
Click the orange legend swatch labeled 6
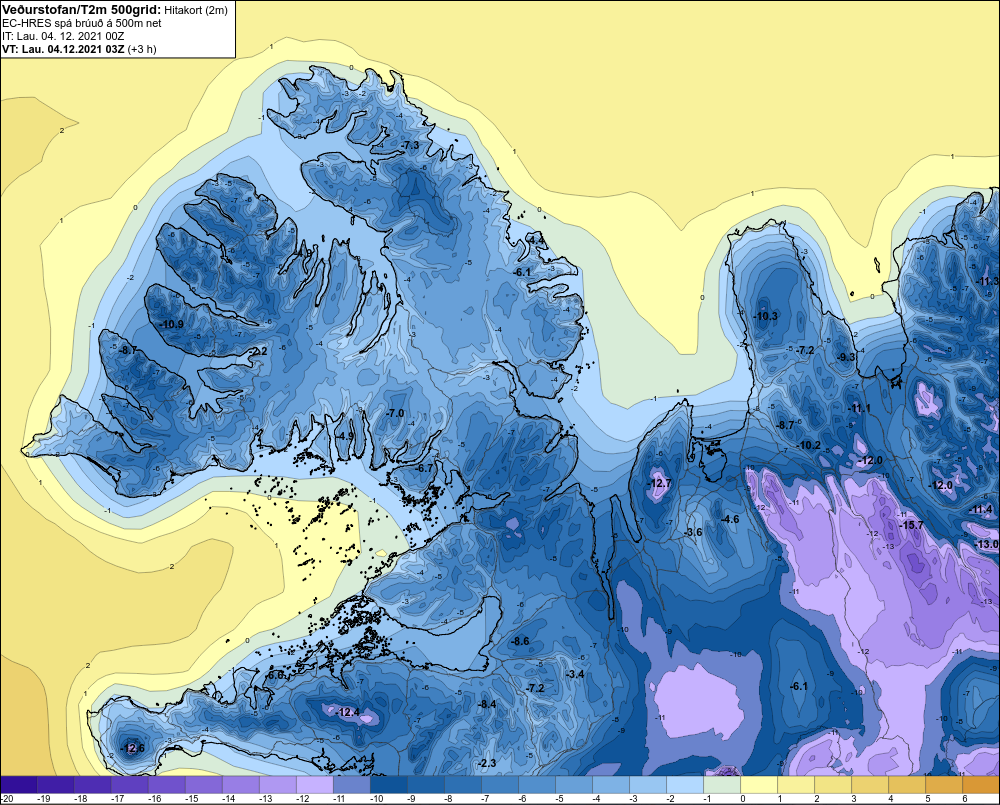click(x=981, y=785)
